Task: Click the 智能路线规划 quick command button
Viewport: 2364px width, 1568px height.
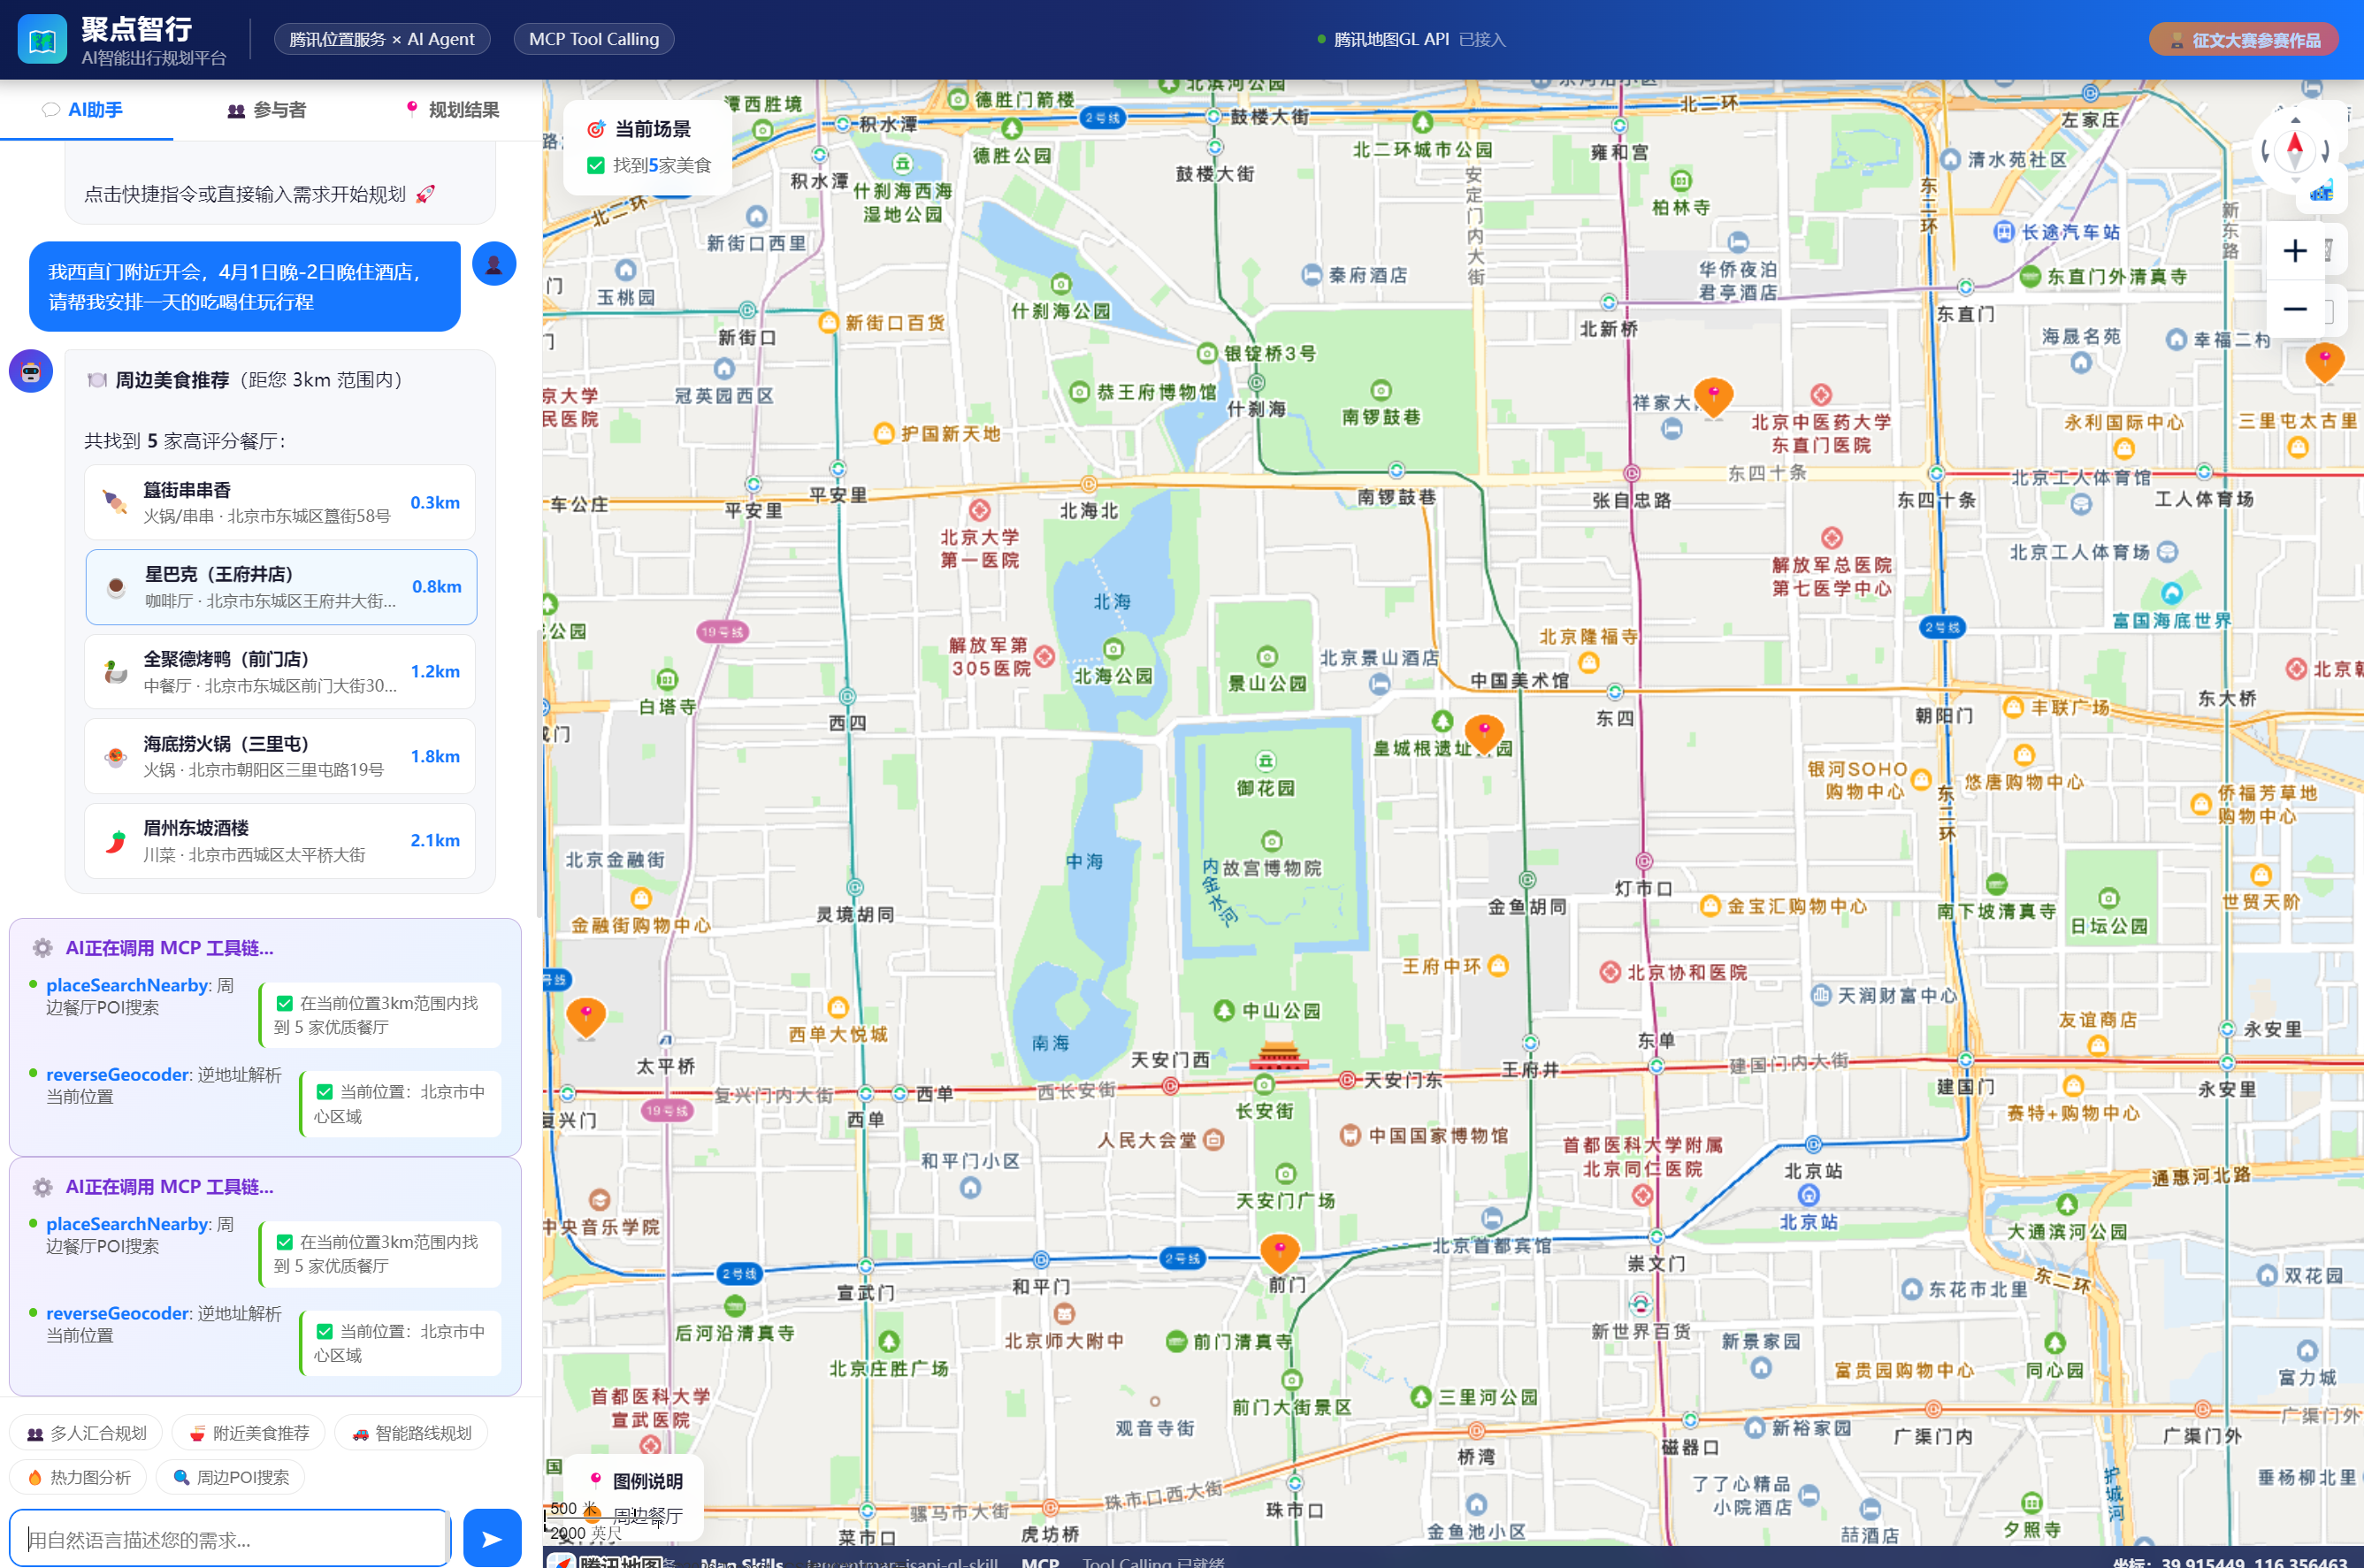Action: [x=411, y=1433]
